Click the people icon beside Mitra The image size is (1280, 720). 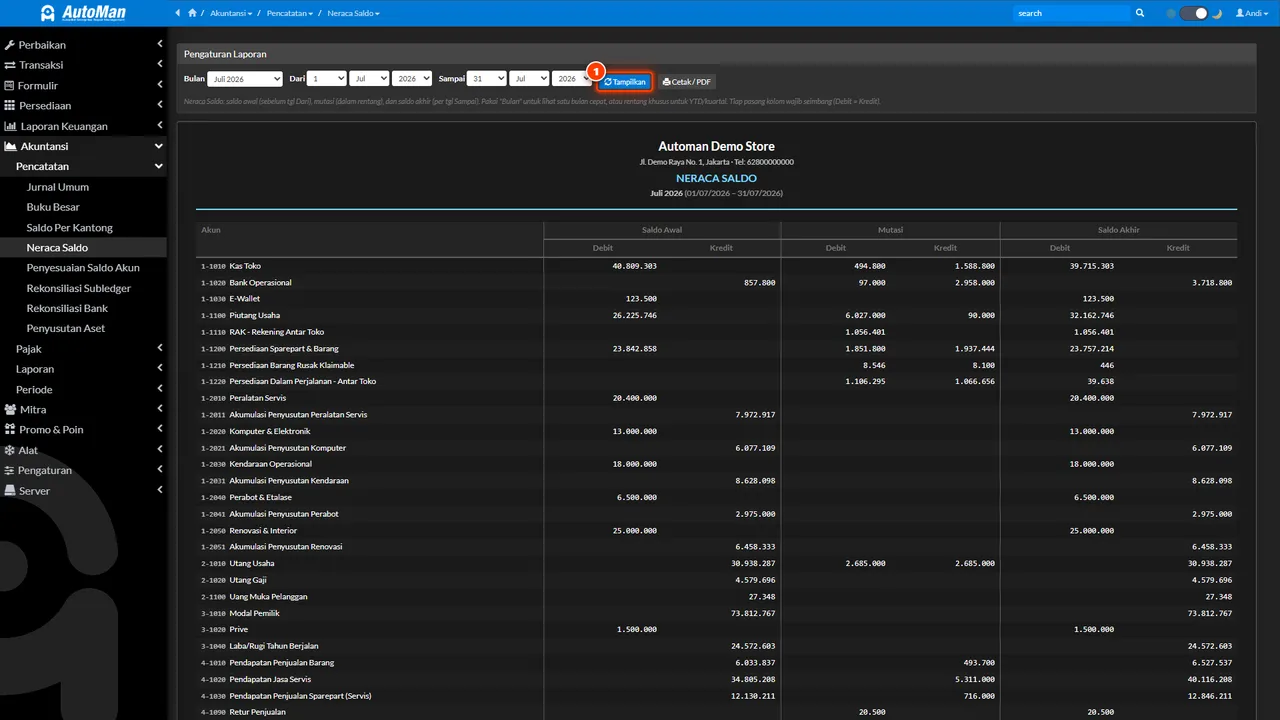pyautogui.click(x=11, y=409)
